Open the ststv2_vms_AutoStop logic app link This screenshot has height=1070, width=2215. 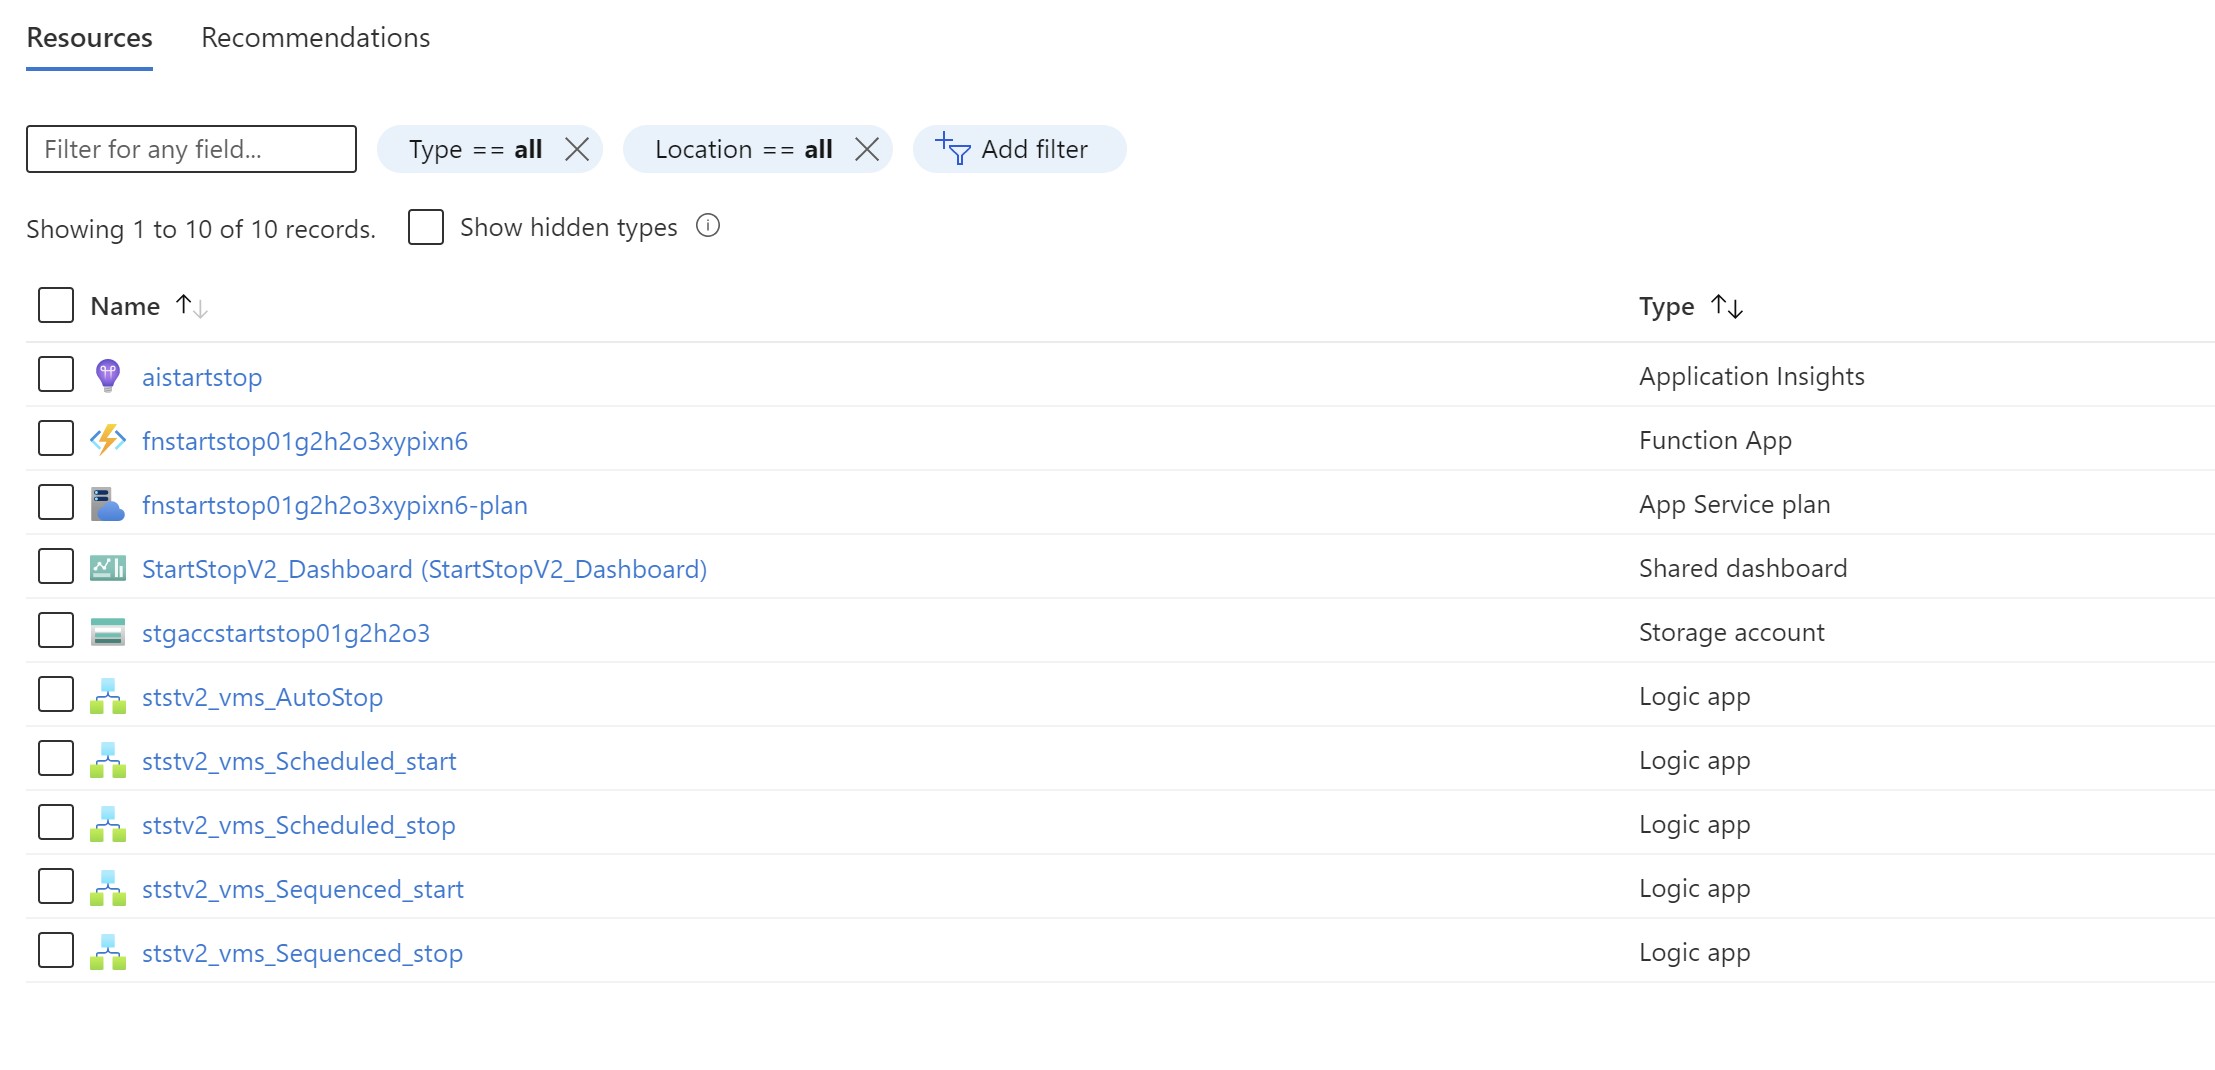pos(262,697)
